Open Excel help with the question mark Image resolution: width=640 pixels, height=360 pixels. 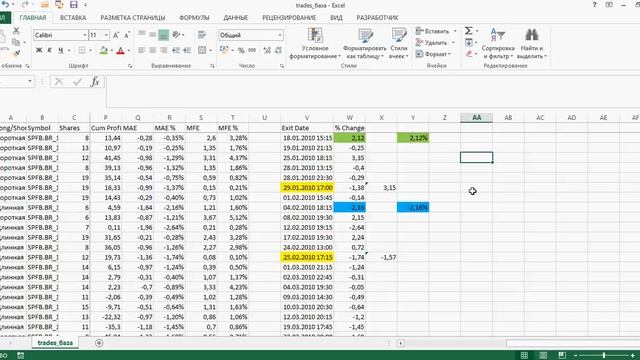point(594,5)
